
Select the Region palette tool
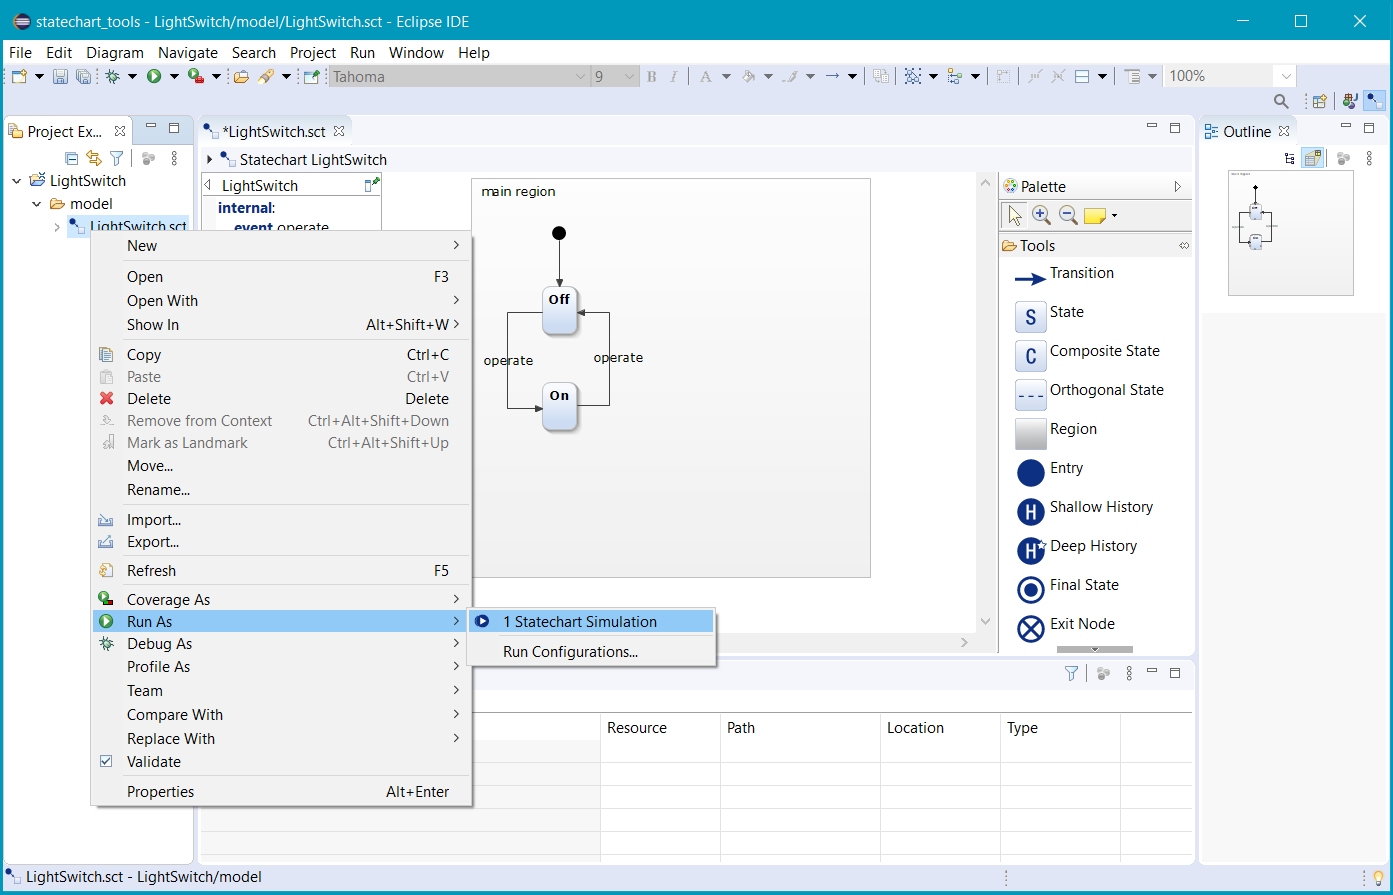pyautogui.click(x=1056, y=432)
